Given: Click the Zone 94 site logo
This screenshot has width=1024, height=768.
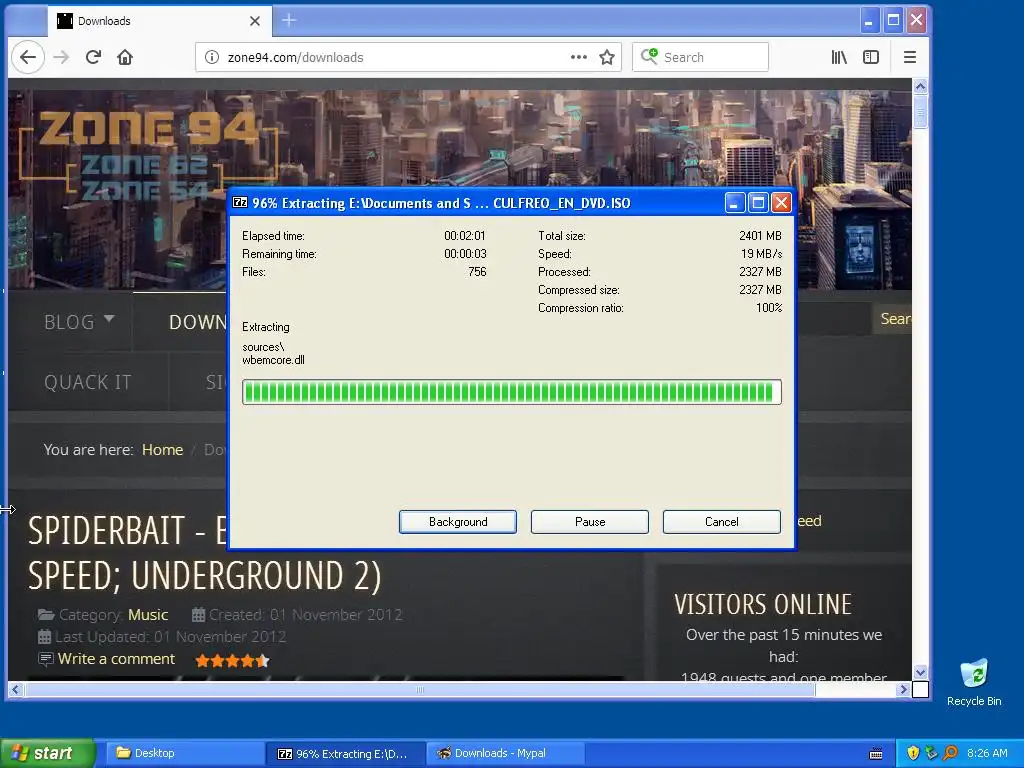Looking at the screenshot, I should click(149, 155).
